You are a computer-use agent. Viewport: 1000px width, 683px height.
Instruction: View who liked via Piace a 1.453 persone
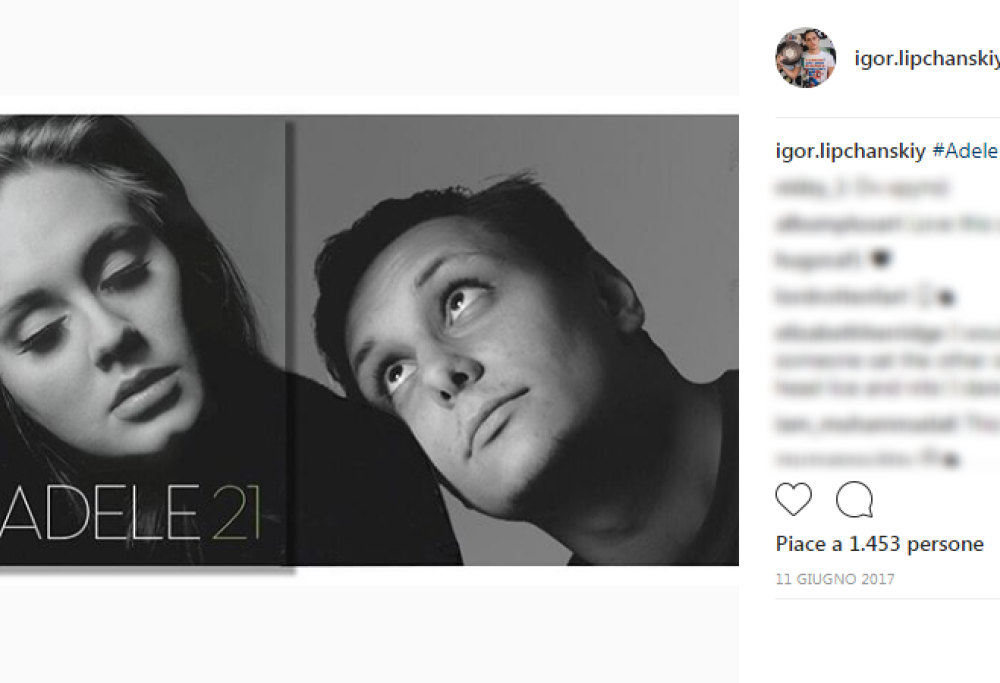(x=878, y=544)
